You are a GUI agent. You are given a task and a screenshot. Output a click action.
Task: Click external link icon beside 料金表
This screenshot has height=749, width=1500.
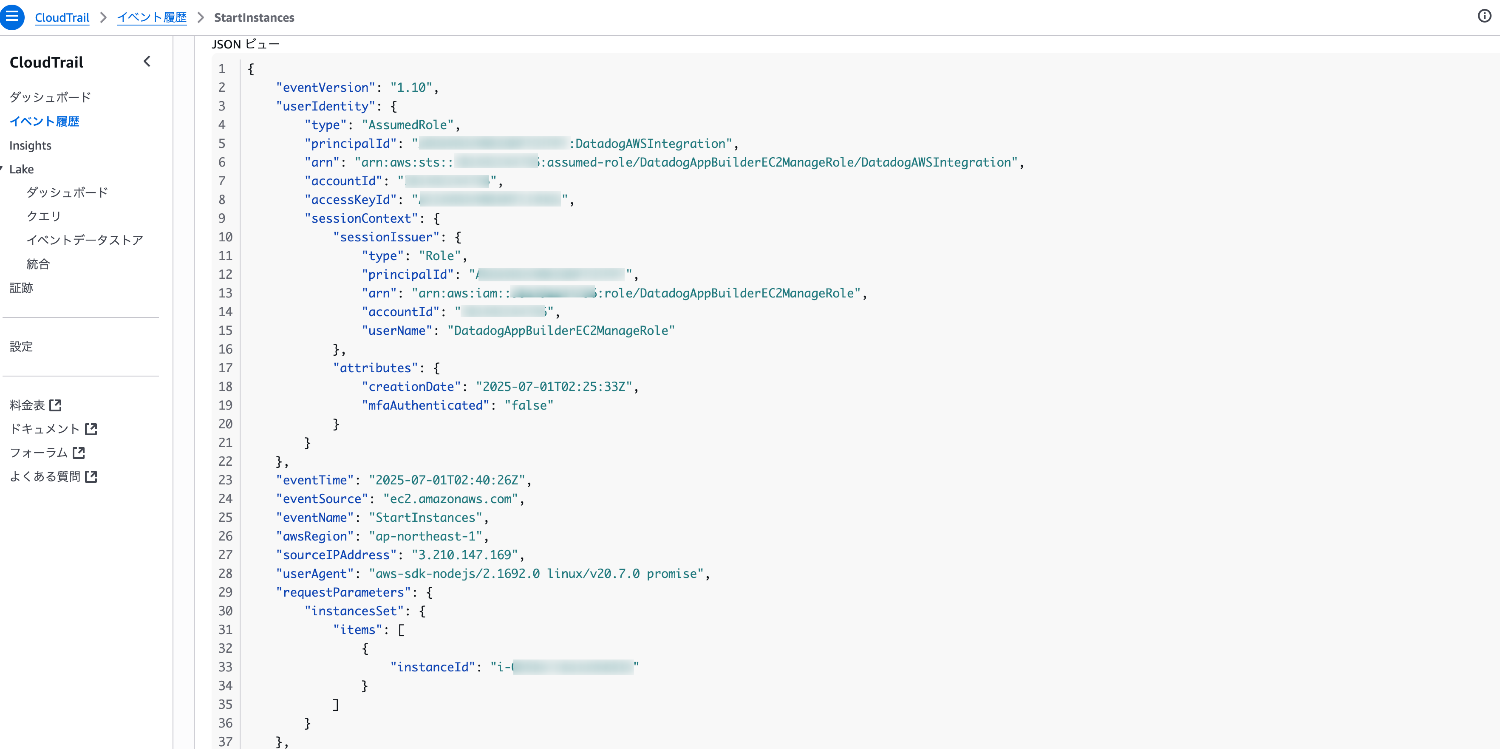[x=56, y=405]
